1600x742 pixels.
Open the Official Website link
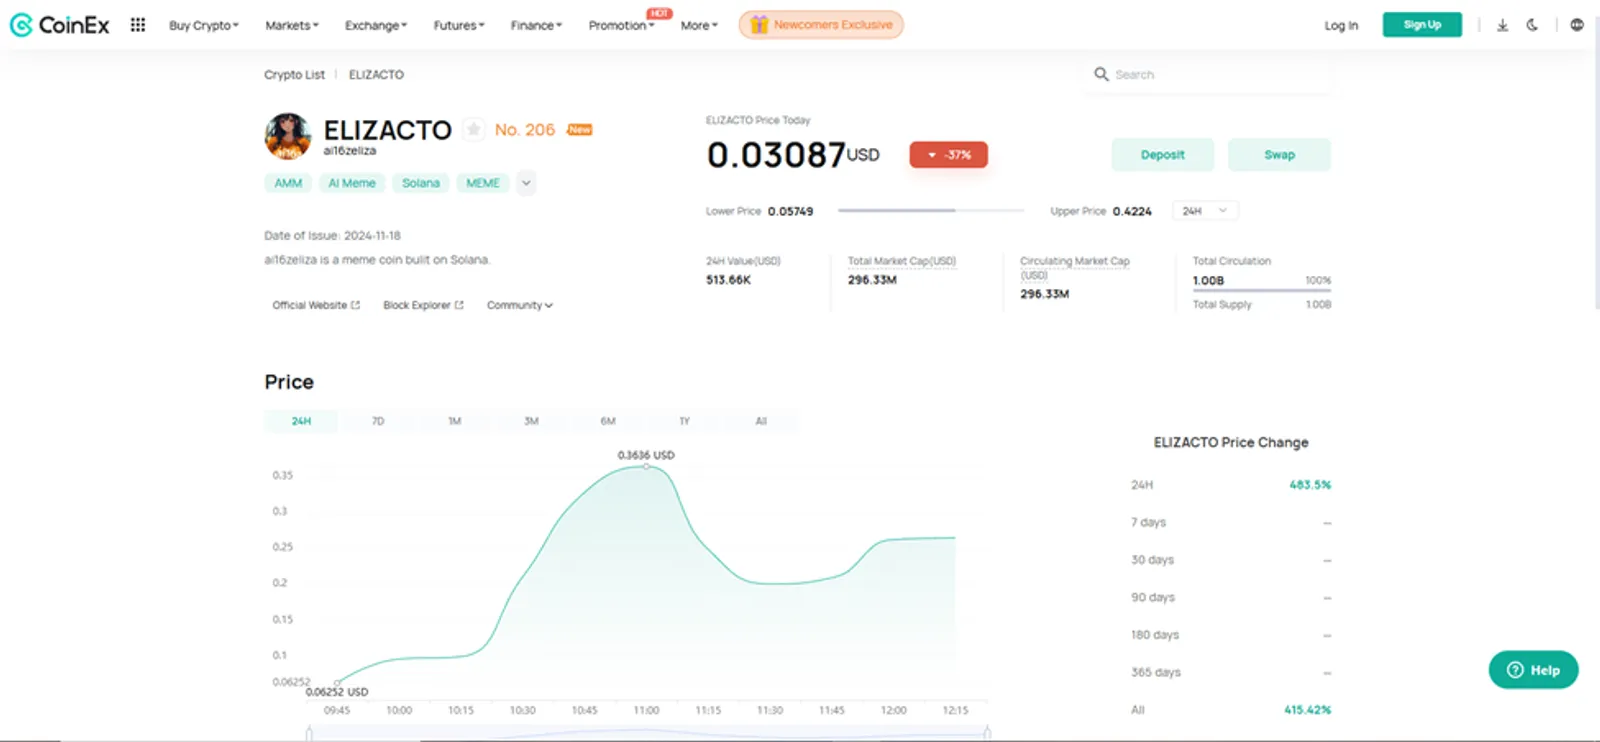click(x=316, y=305)
